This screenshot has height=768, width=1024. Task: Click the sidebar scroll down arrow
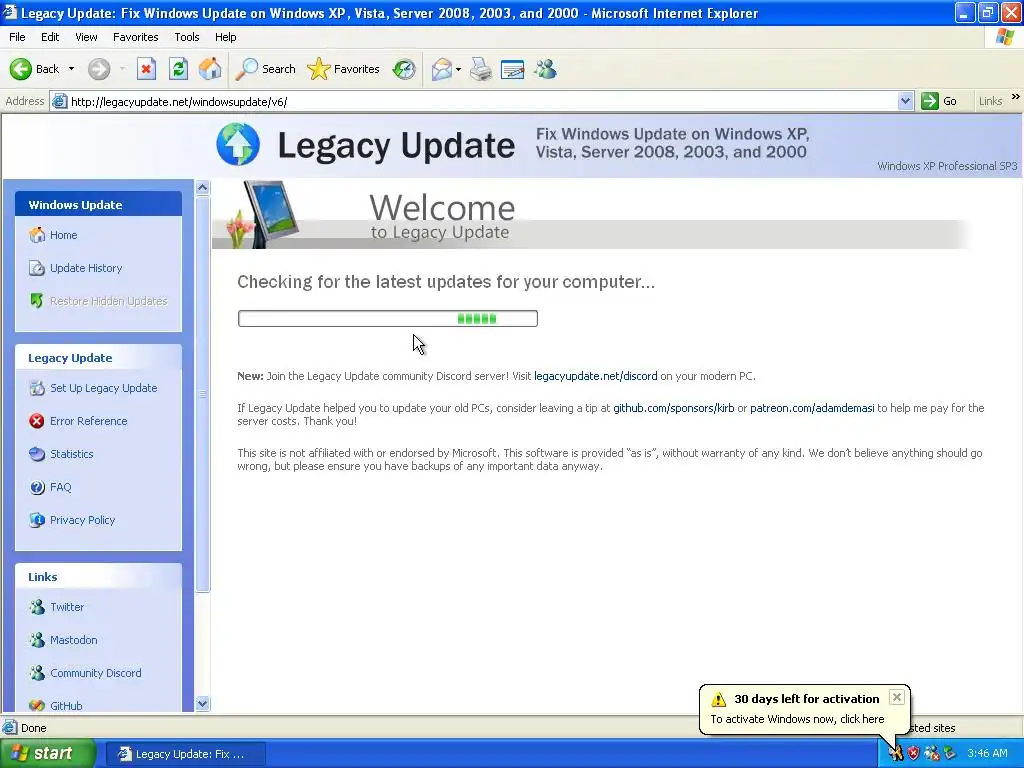pyautogui.click(x=202, y=703)
